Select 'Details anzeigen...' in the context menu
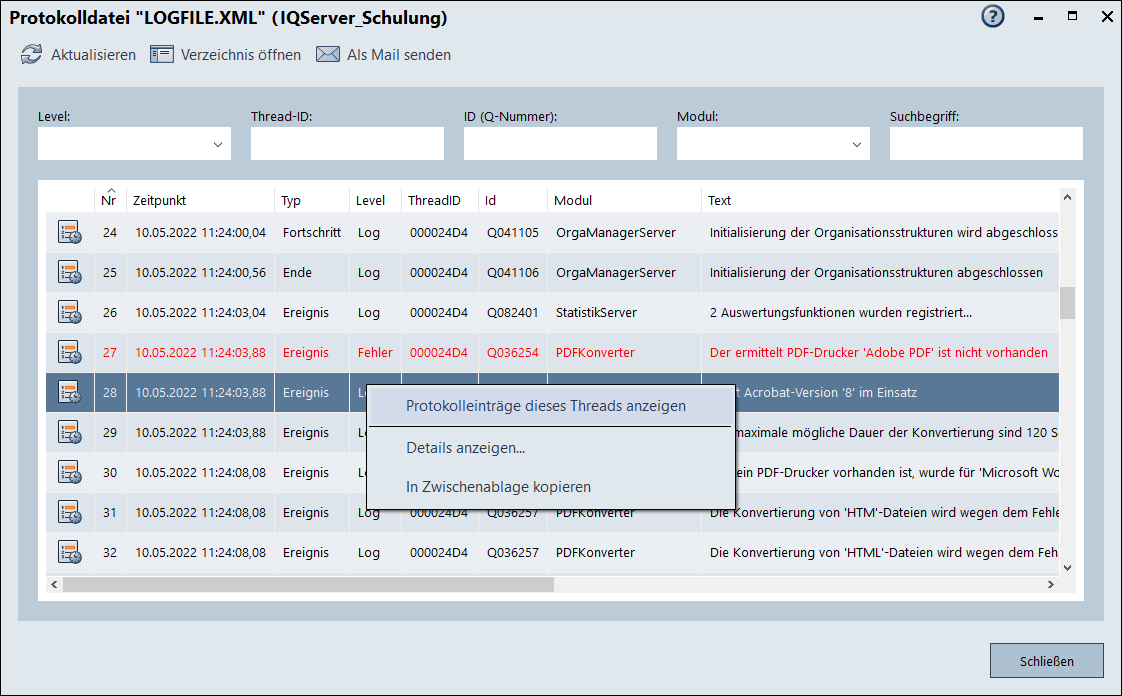 click(x=465, y=448)
